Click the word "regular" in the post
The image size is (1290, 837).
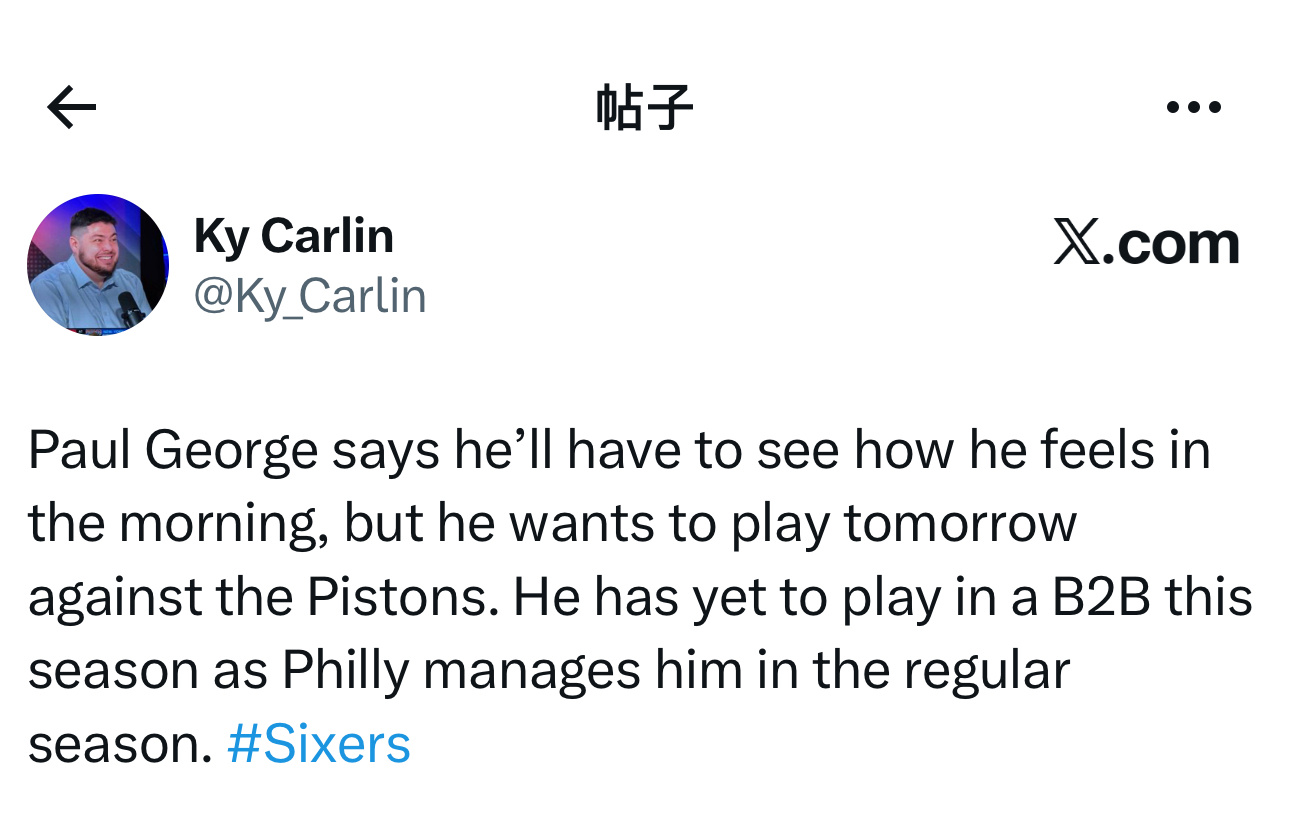pyautogui.click(x=987, y=671)
